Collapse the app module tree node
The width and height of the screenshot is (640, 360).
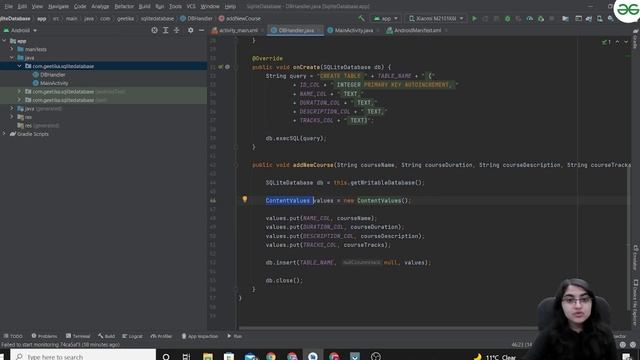coord(4,41)
